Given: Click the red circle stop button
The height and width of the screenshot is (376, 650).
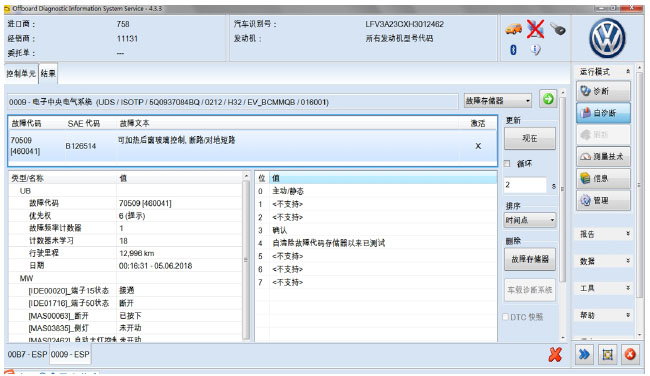Looking at the screenshot, I should click(630, 354).
